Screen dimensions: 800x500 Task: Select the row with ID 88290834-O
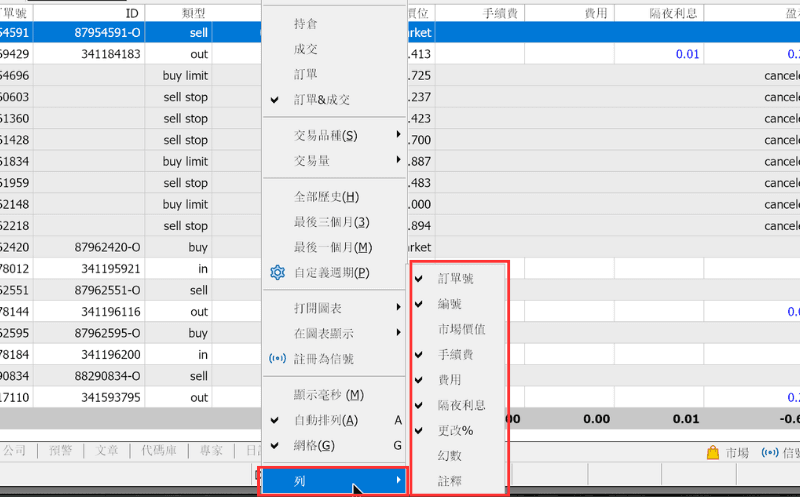click(x=107, y=376)
